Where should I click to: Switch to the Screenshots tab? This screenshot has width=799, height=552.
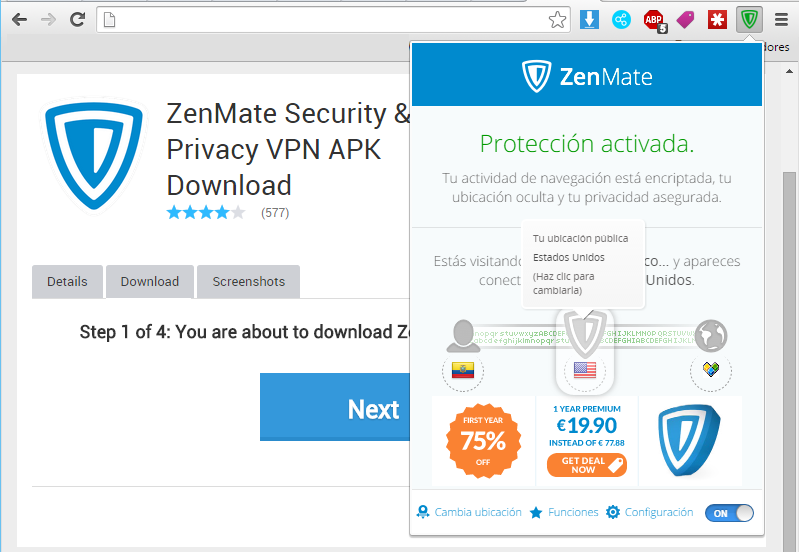point(248,281)
